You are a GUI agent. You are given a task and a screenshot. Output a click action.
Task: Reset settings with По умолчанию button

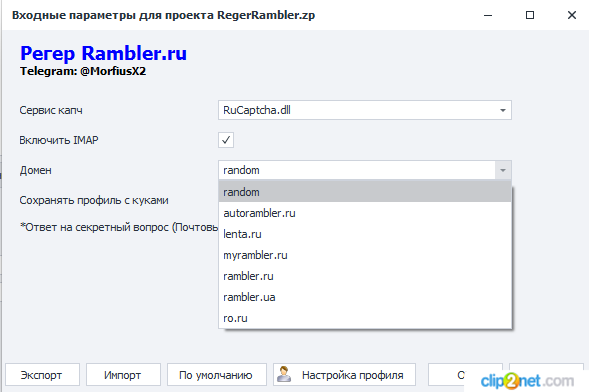tap(217, 375)
